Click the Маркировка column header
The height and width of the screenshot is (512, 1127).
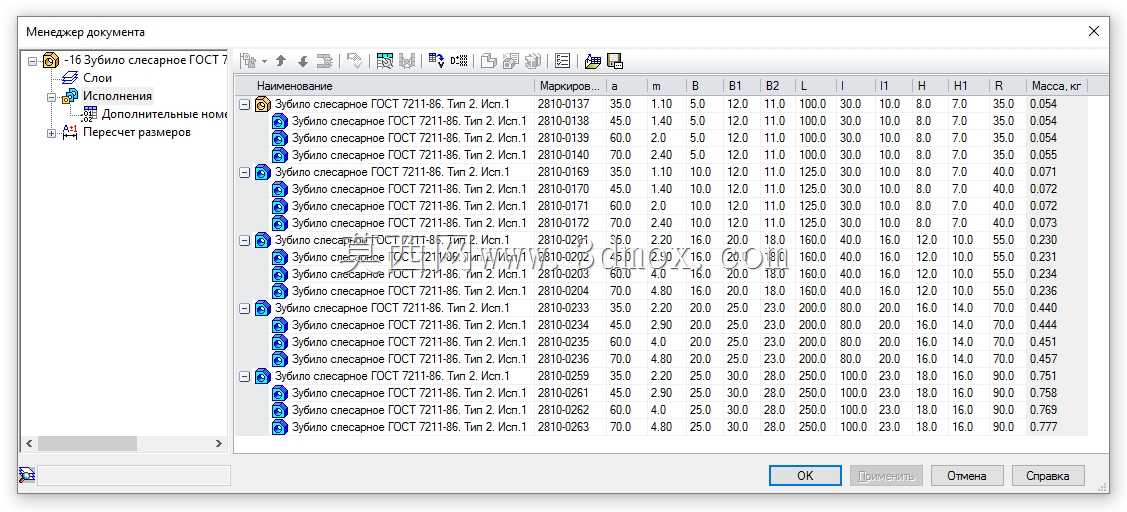pyautogui.click(x=570, y=86)
